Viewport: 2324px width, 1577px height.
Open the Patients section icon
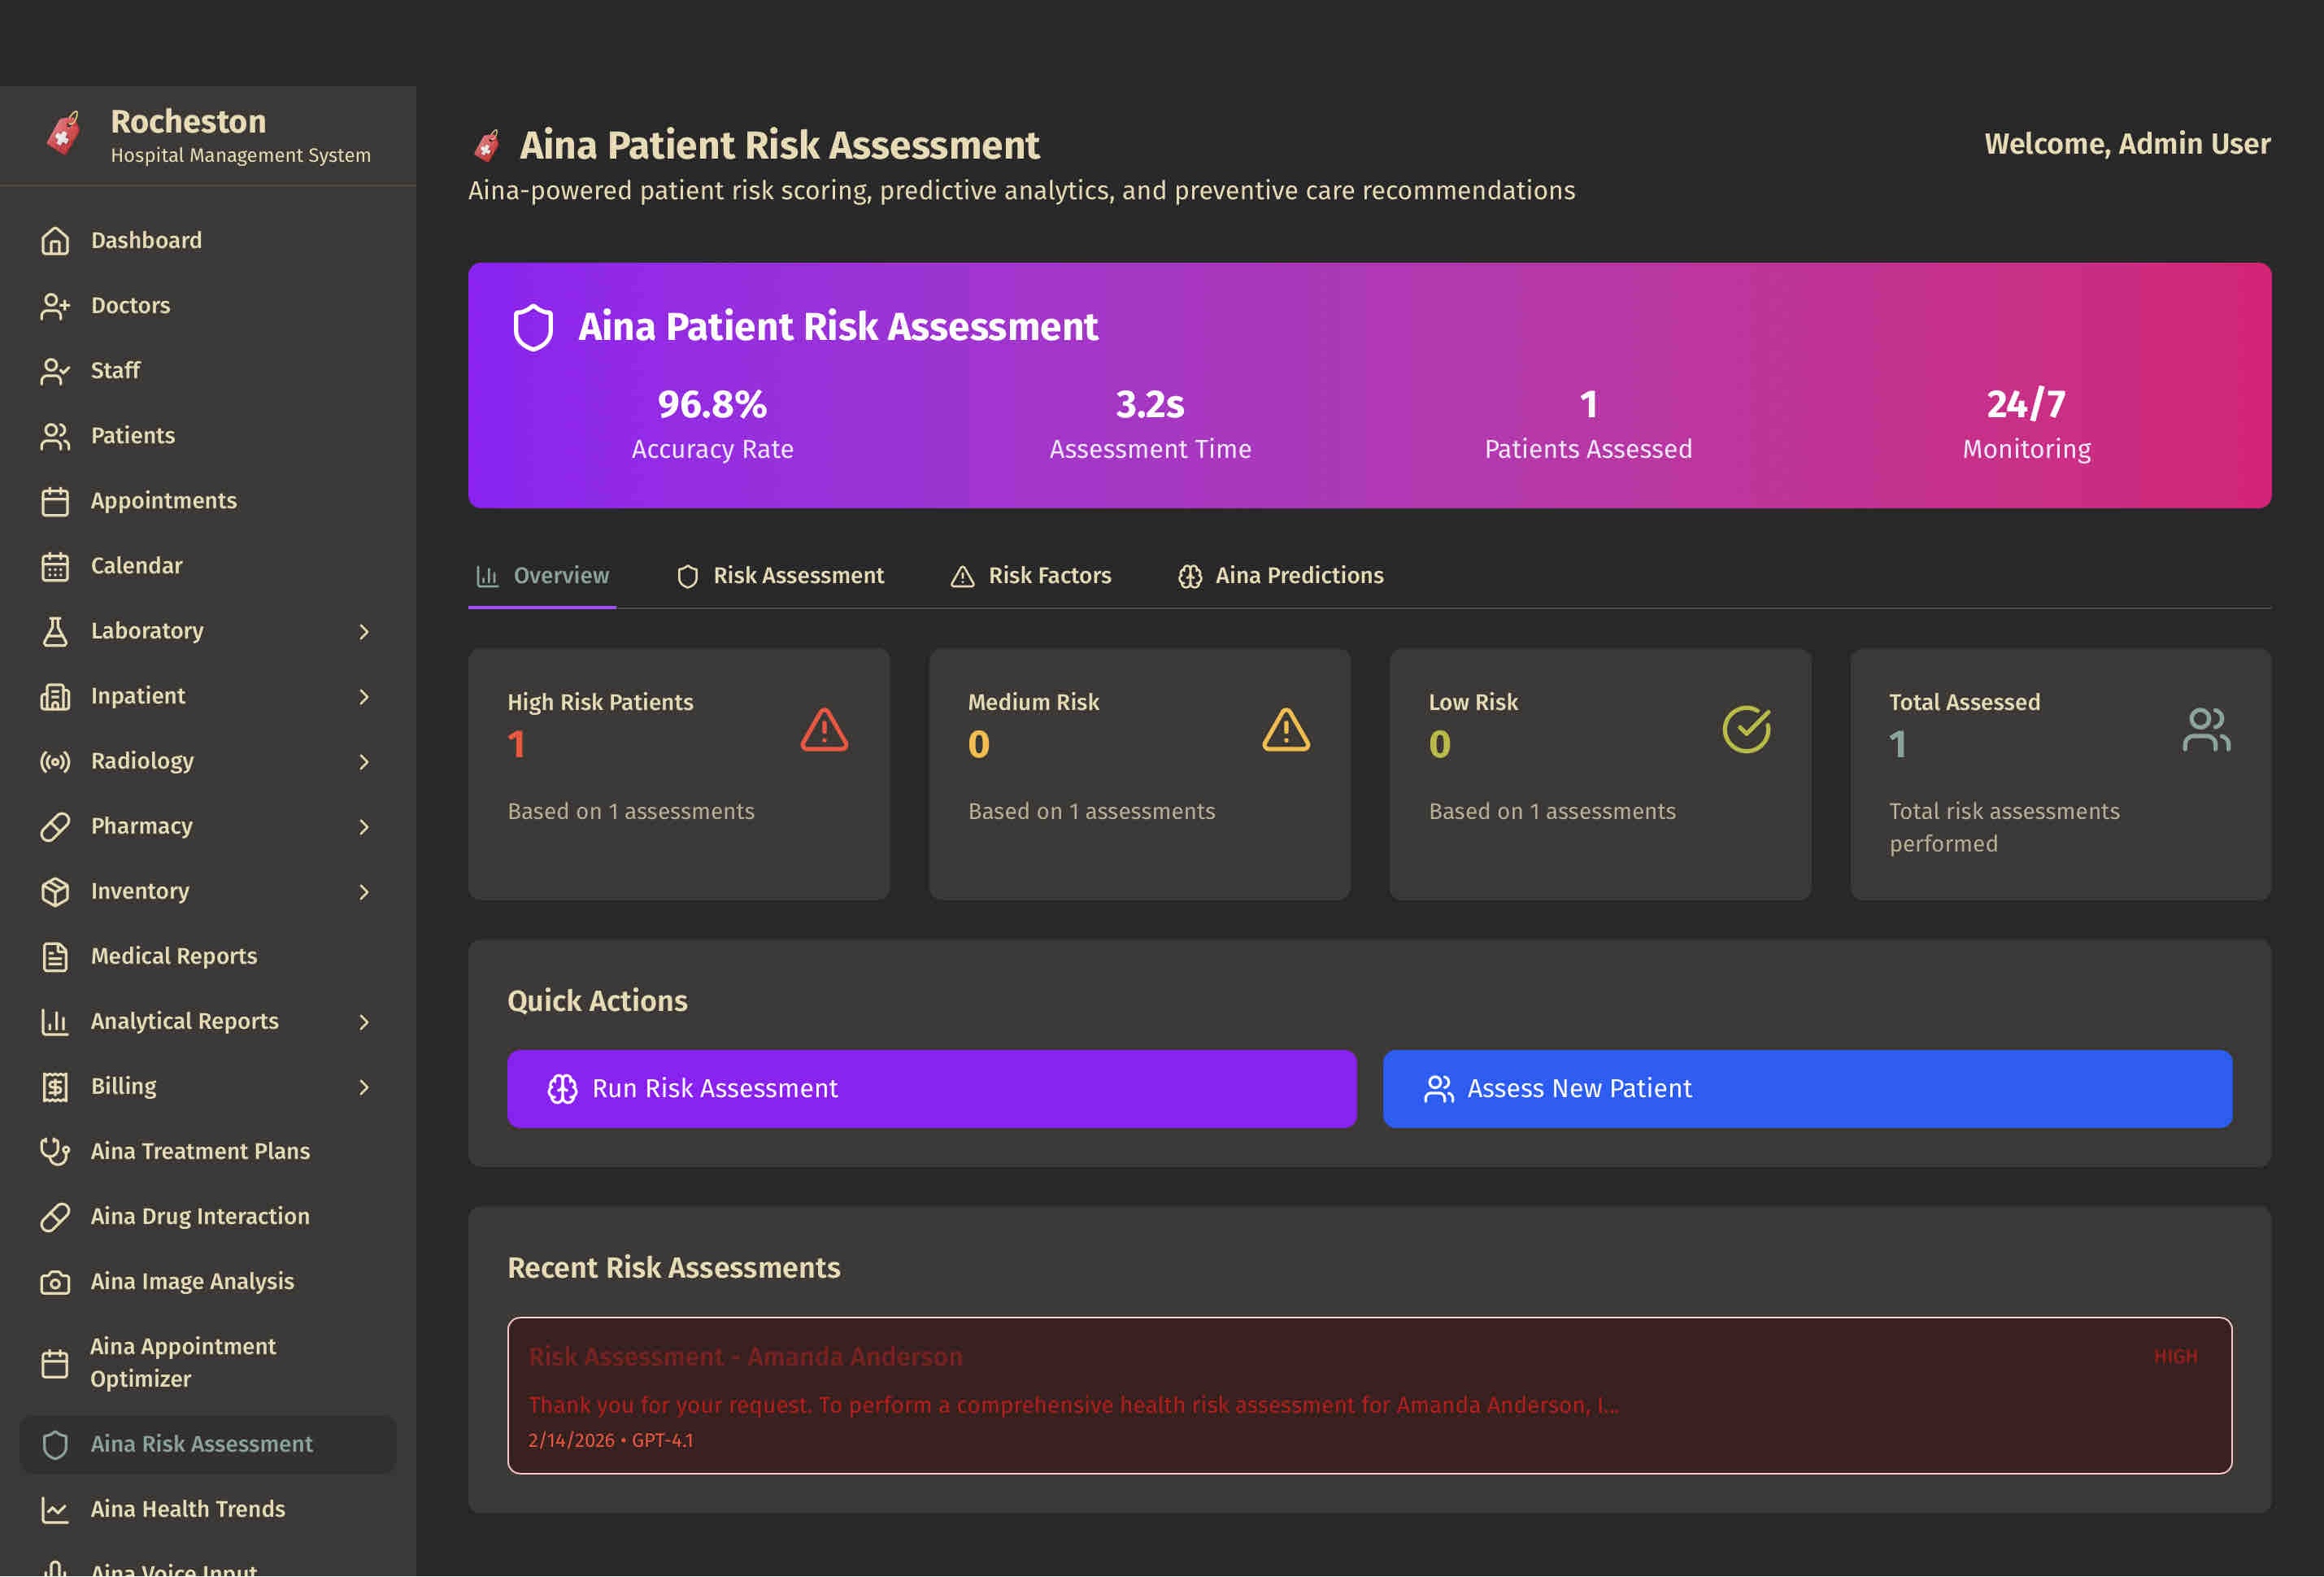[55, 436]
